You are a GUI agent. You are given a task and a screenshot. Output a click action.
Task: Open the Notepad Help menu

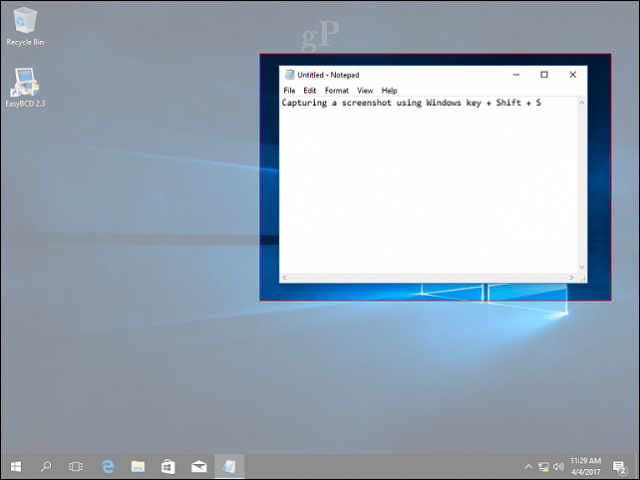(389, 91)
